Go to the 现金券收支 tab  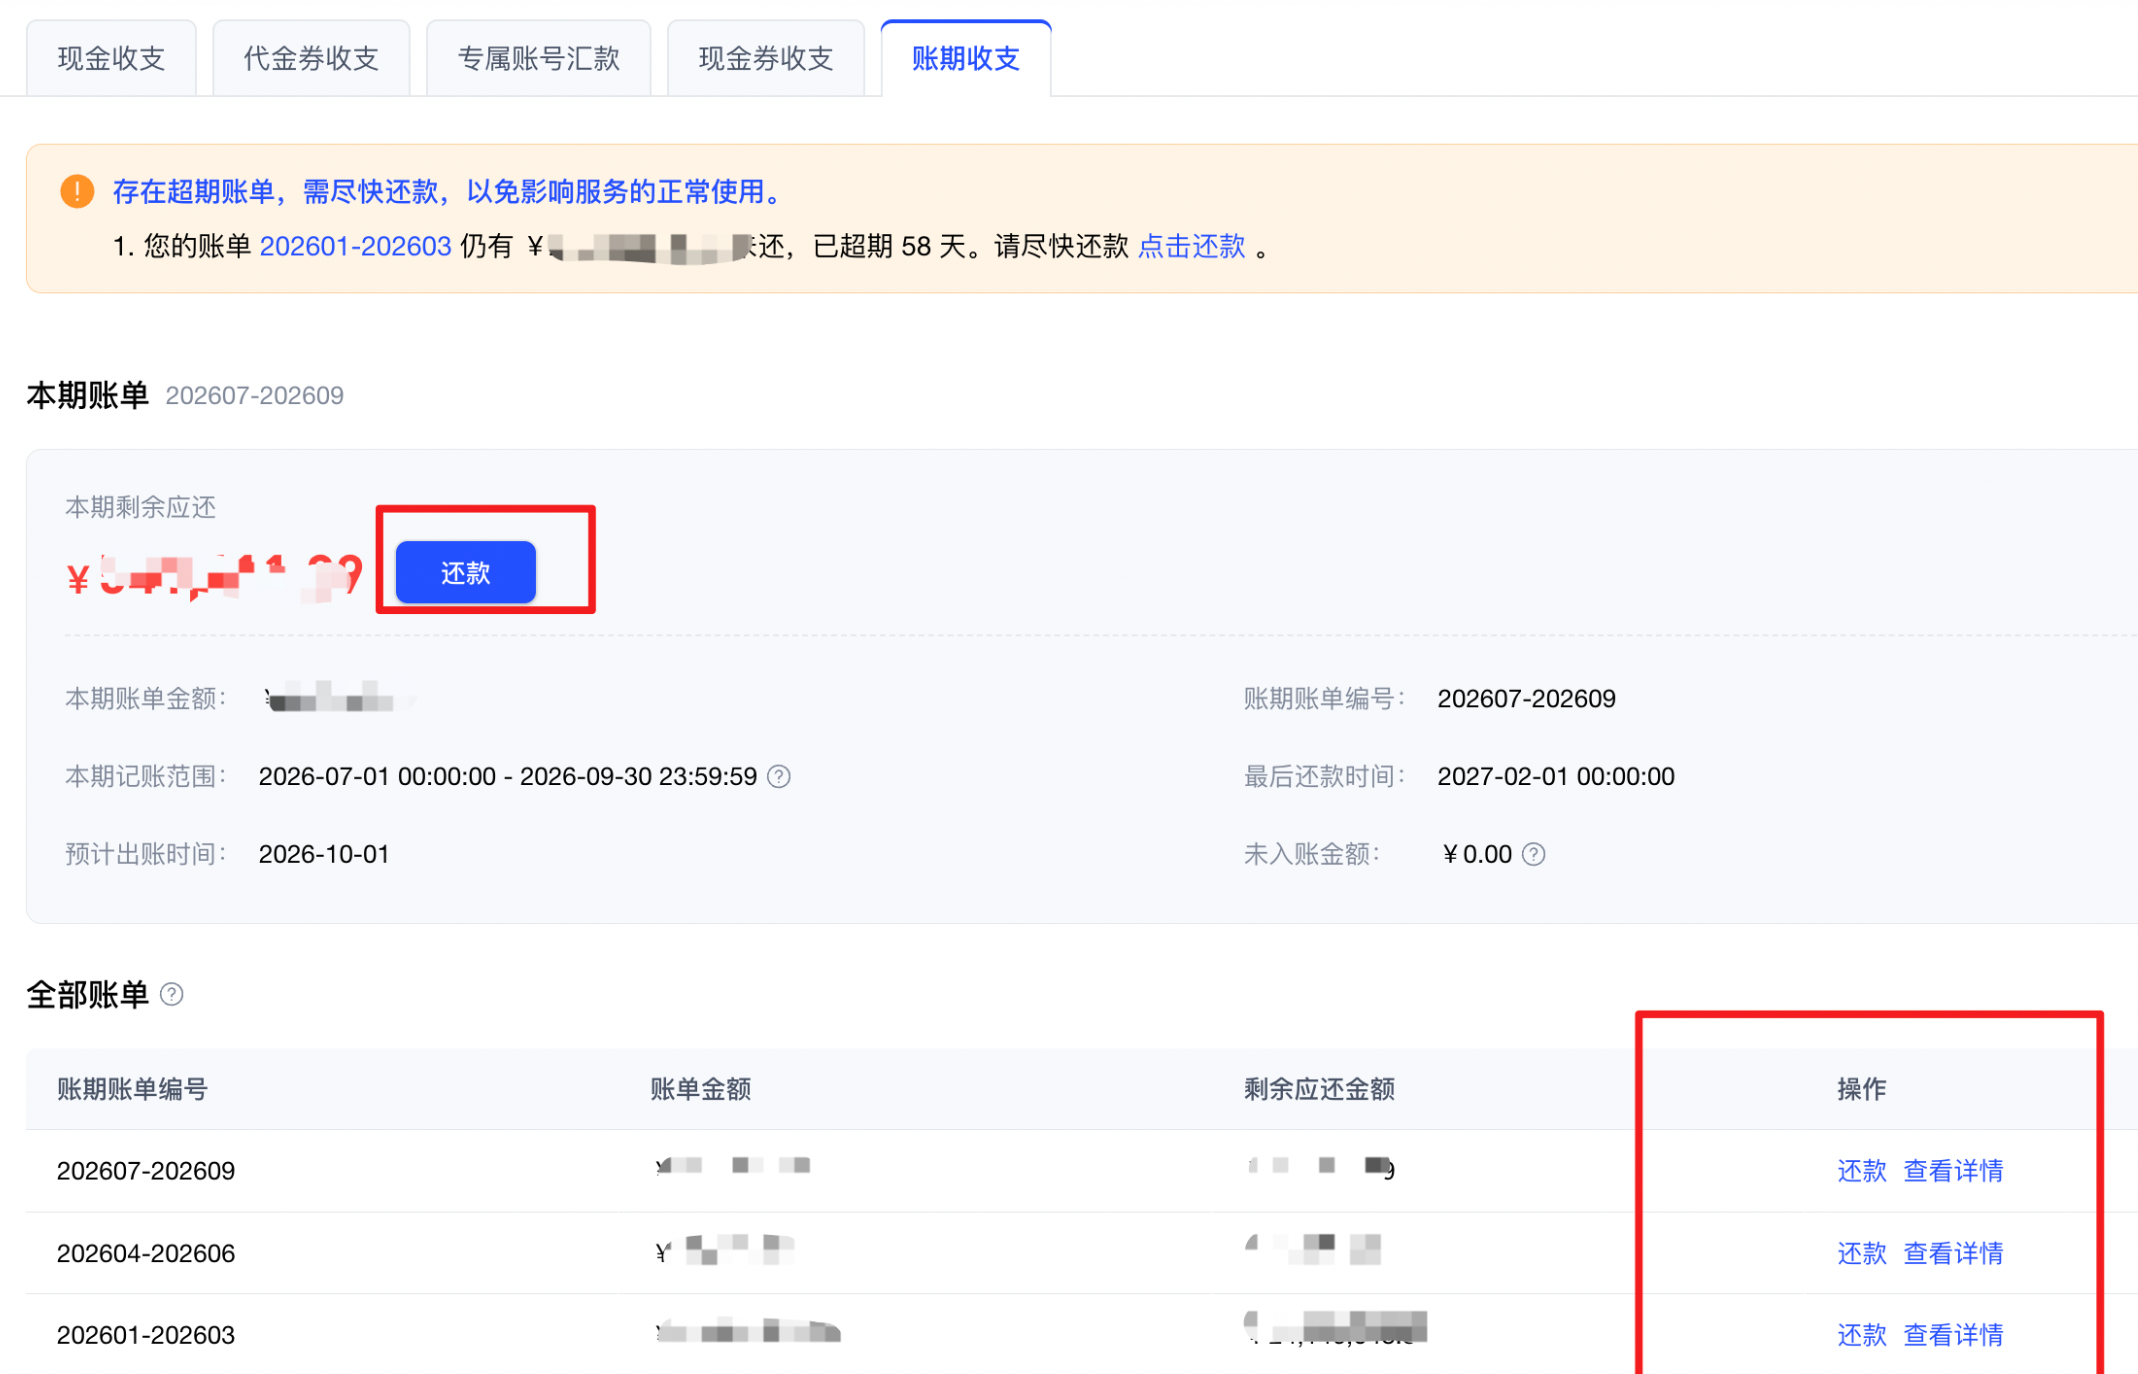(766, 58)
